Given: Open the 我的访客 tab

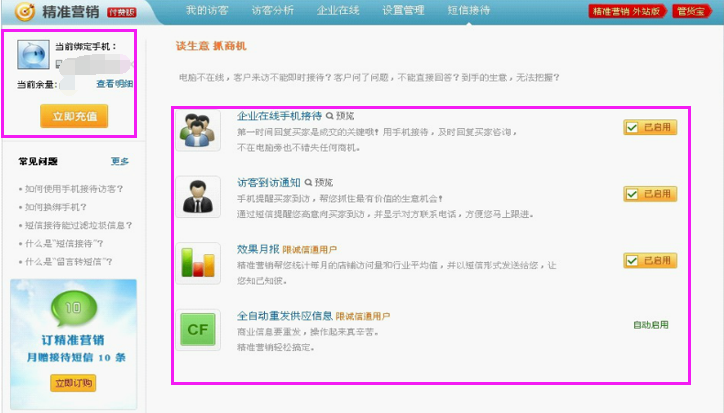Looking at the screenshot, I should click(207, 10).
